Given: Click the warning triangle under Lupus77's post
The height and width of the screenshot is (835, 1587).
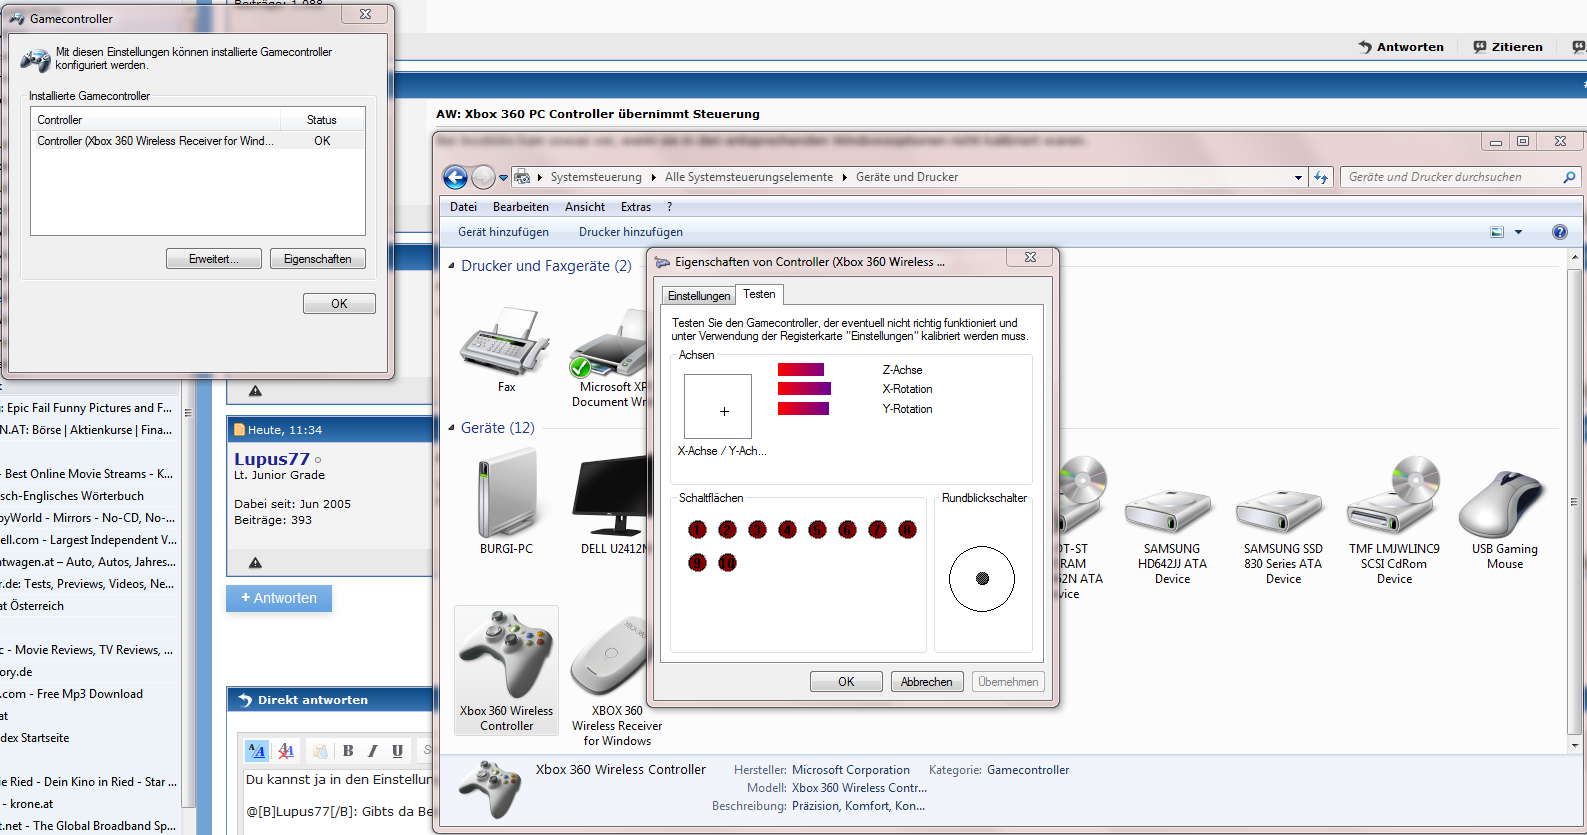Looking at the screenshot, I should click(x=255, y=563).
